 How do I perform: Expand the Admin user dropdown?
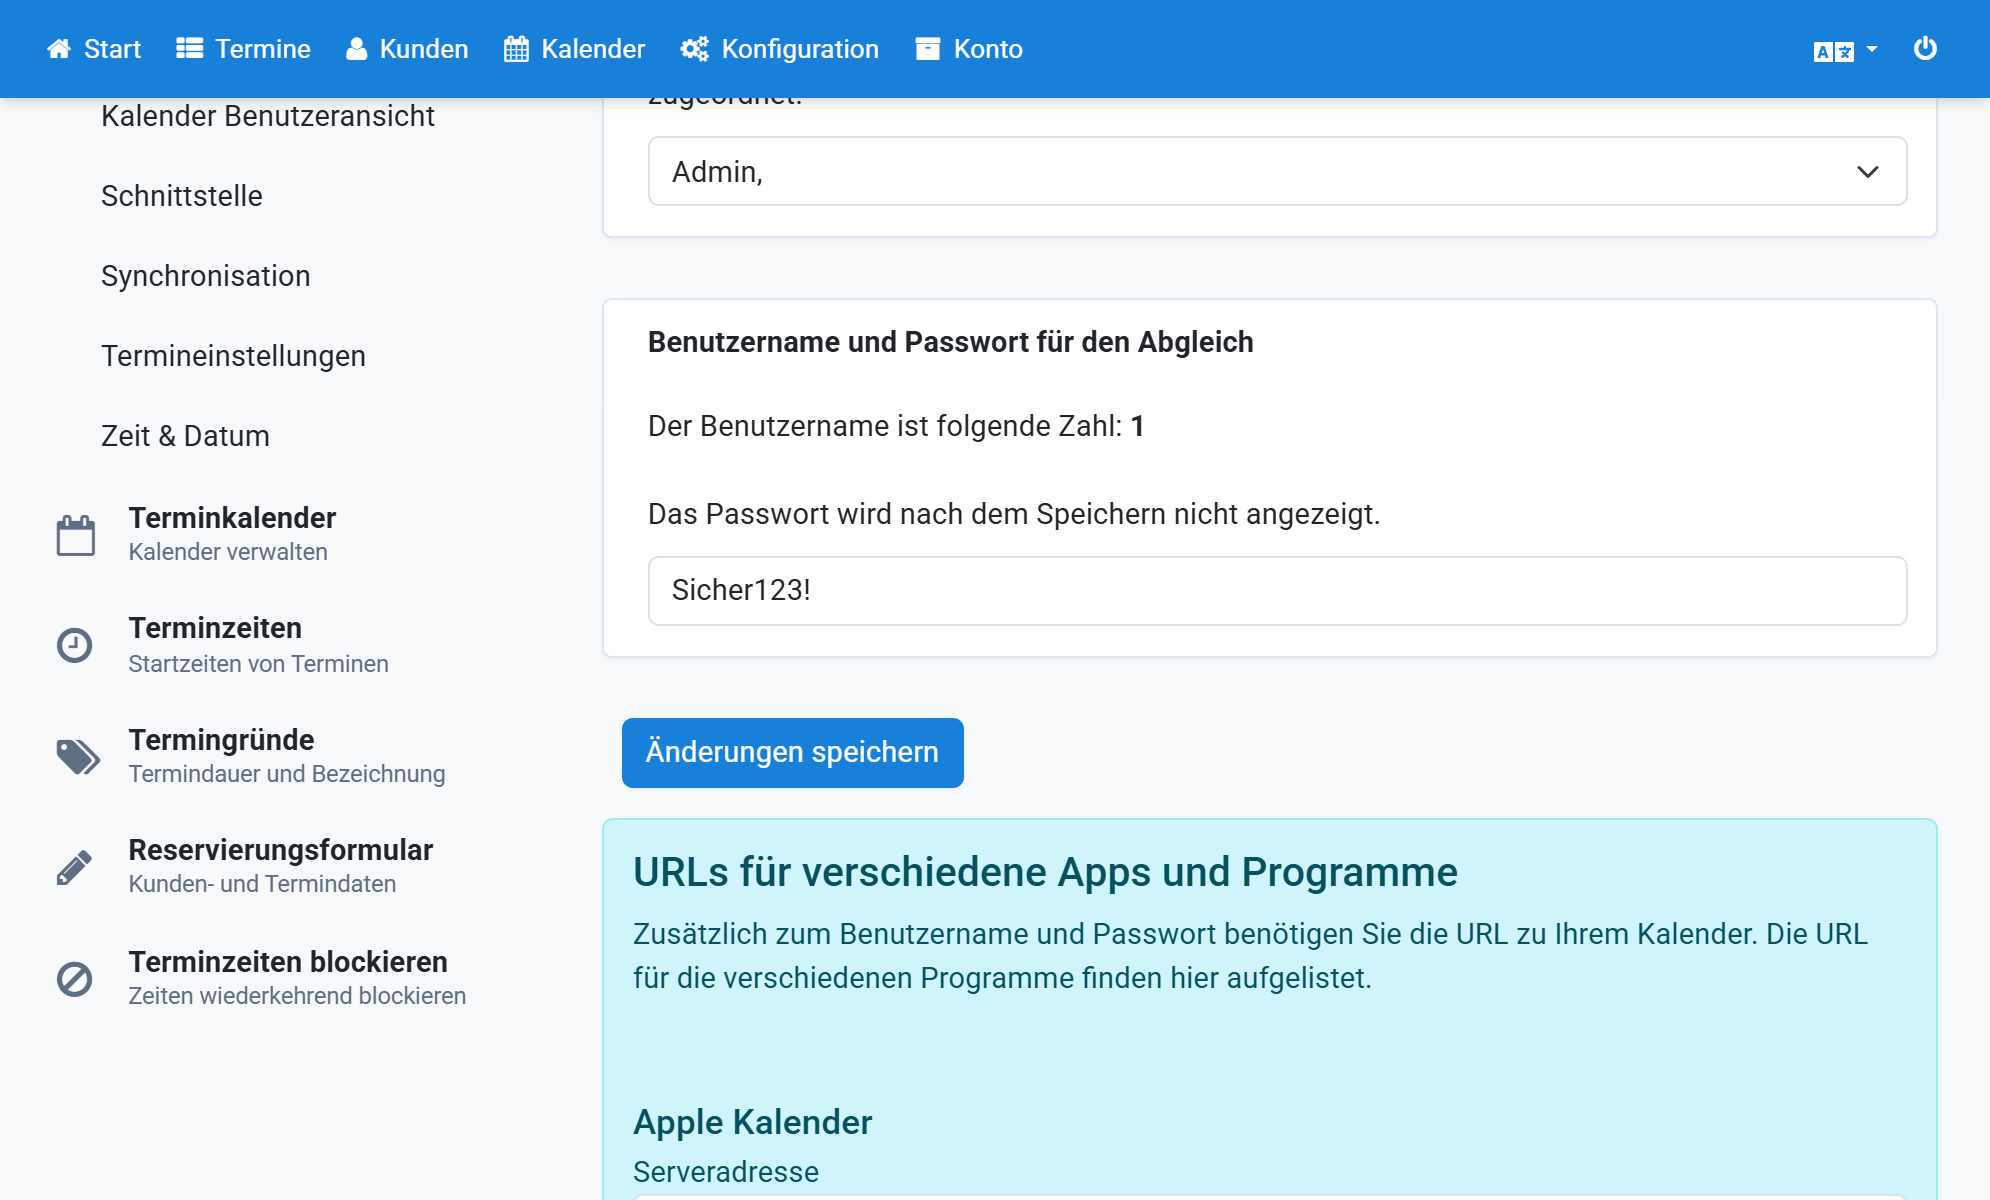coord(1277,172)
